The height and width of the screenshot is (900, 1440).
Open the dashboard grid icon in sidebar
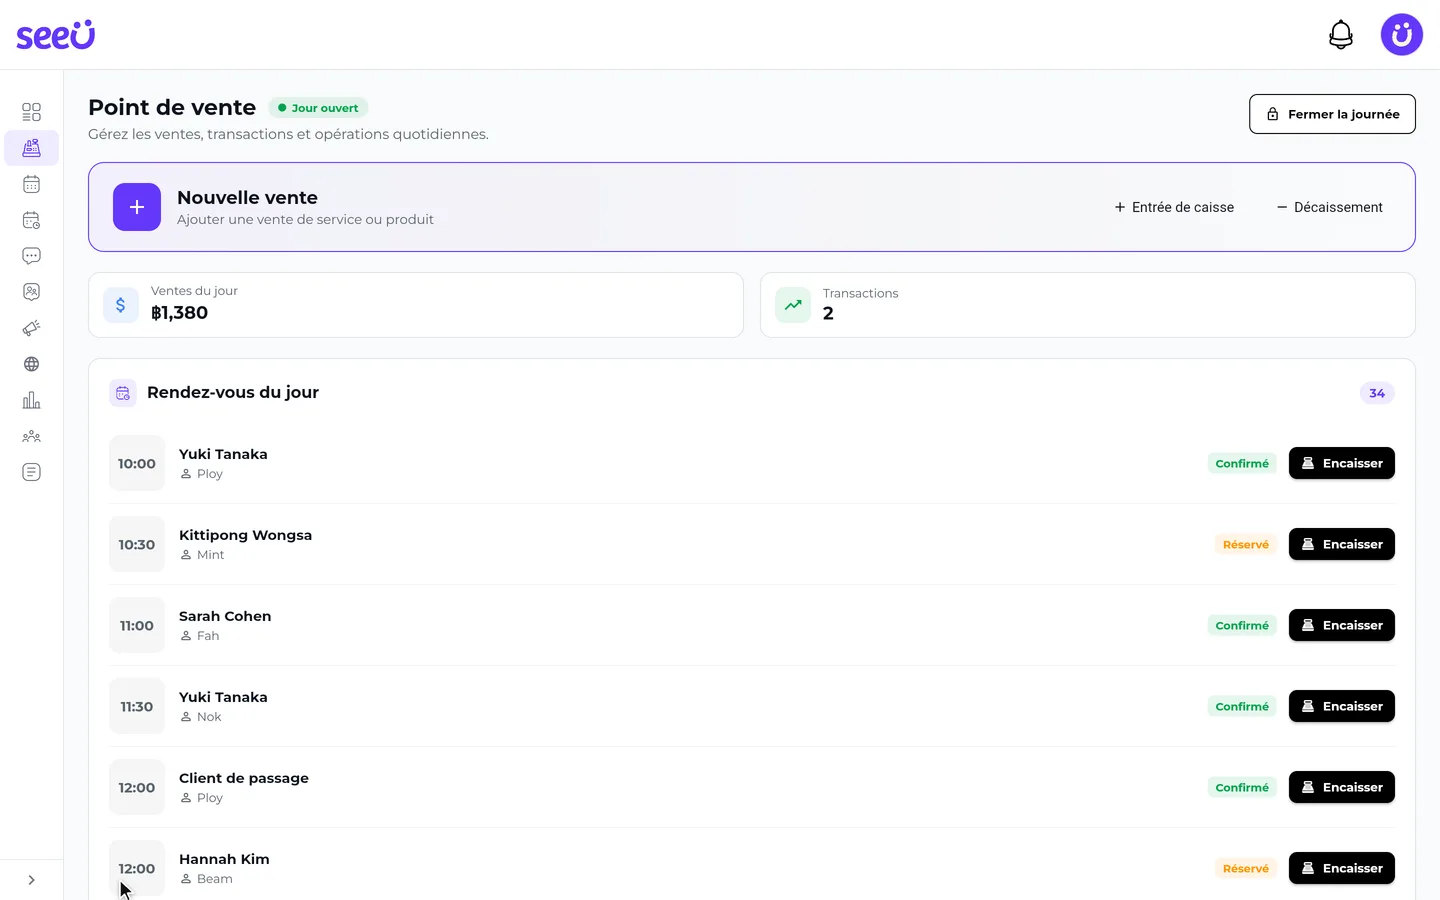pos(31,112)
